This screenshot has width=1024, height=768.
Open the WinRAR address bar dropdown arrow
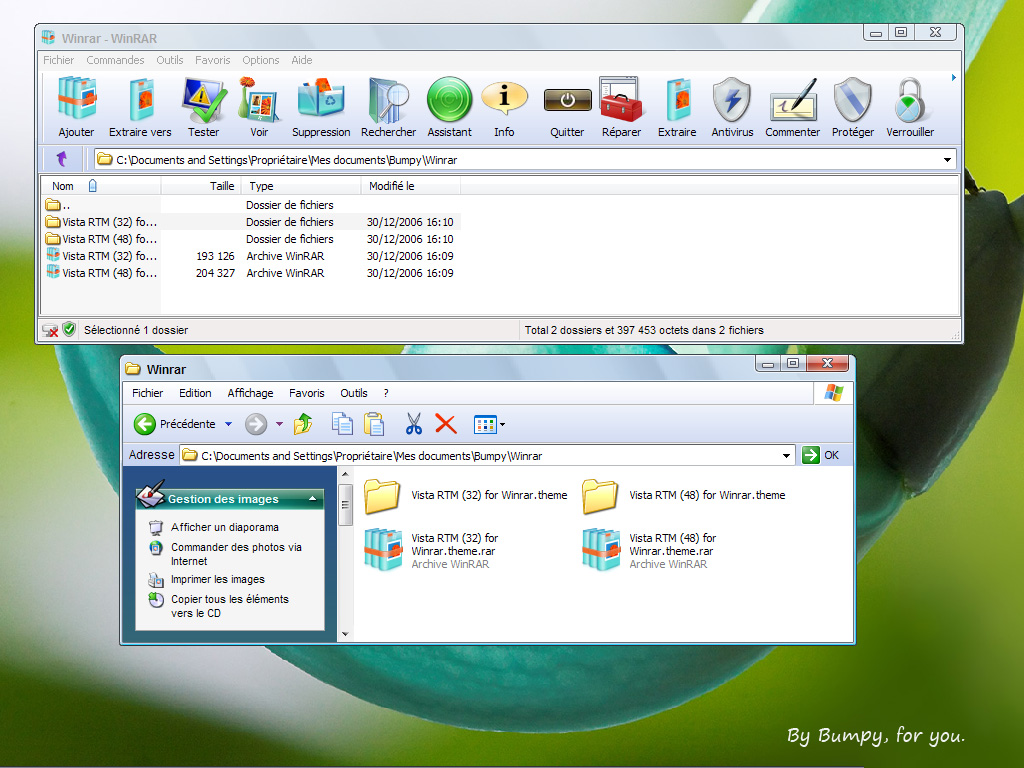click(x=946, y=158)
